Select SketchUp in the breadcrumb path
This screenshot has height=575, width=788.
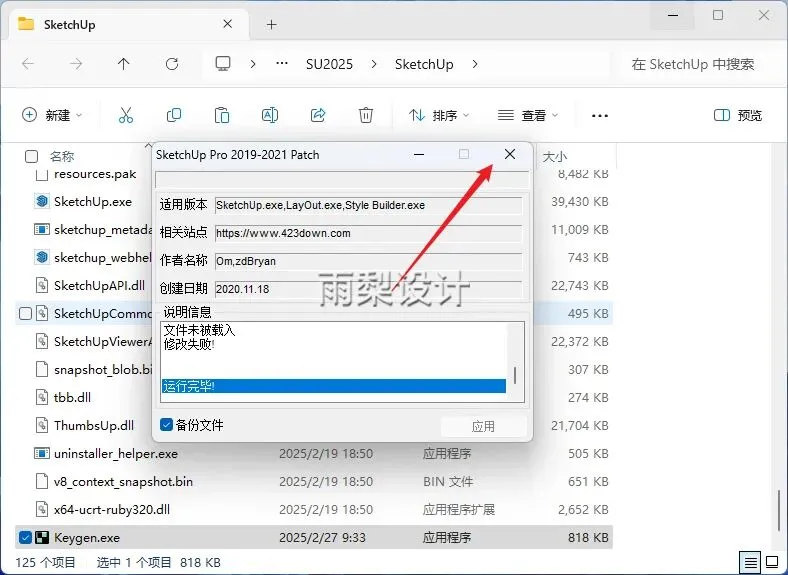tap(424, 64)
